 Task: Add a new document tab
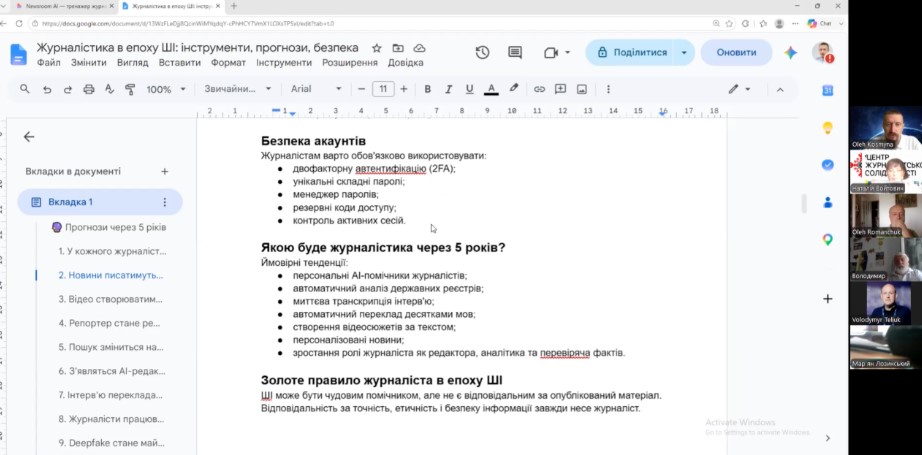(x=165, y=172)
